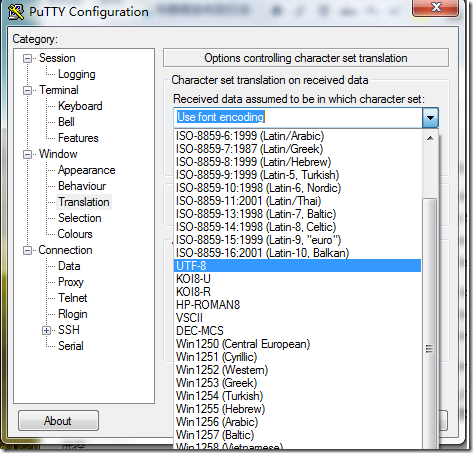Image resolution: width=473 pixels, height=453 pixels.
Task: Open the character set dropdown arrow
Action: 430,118
